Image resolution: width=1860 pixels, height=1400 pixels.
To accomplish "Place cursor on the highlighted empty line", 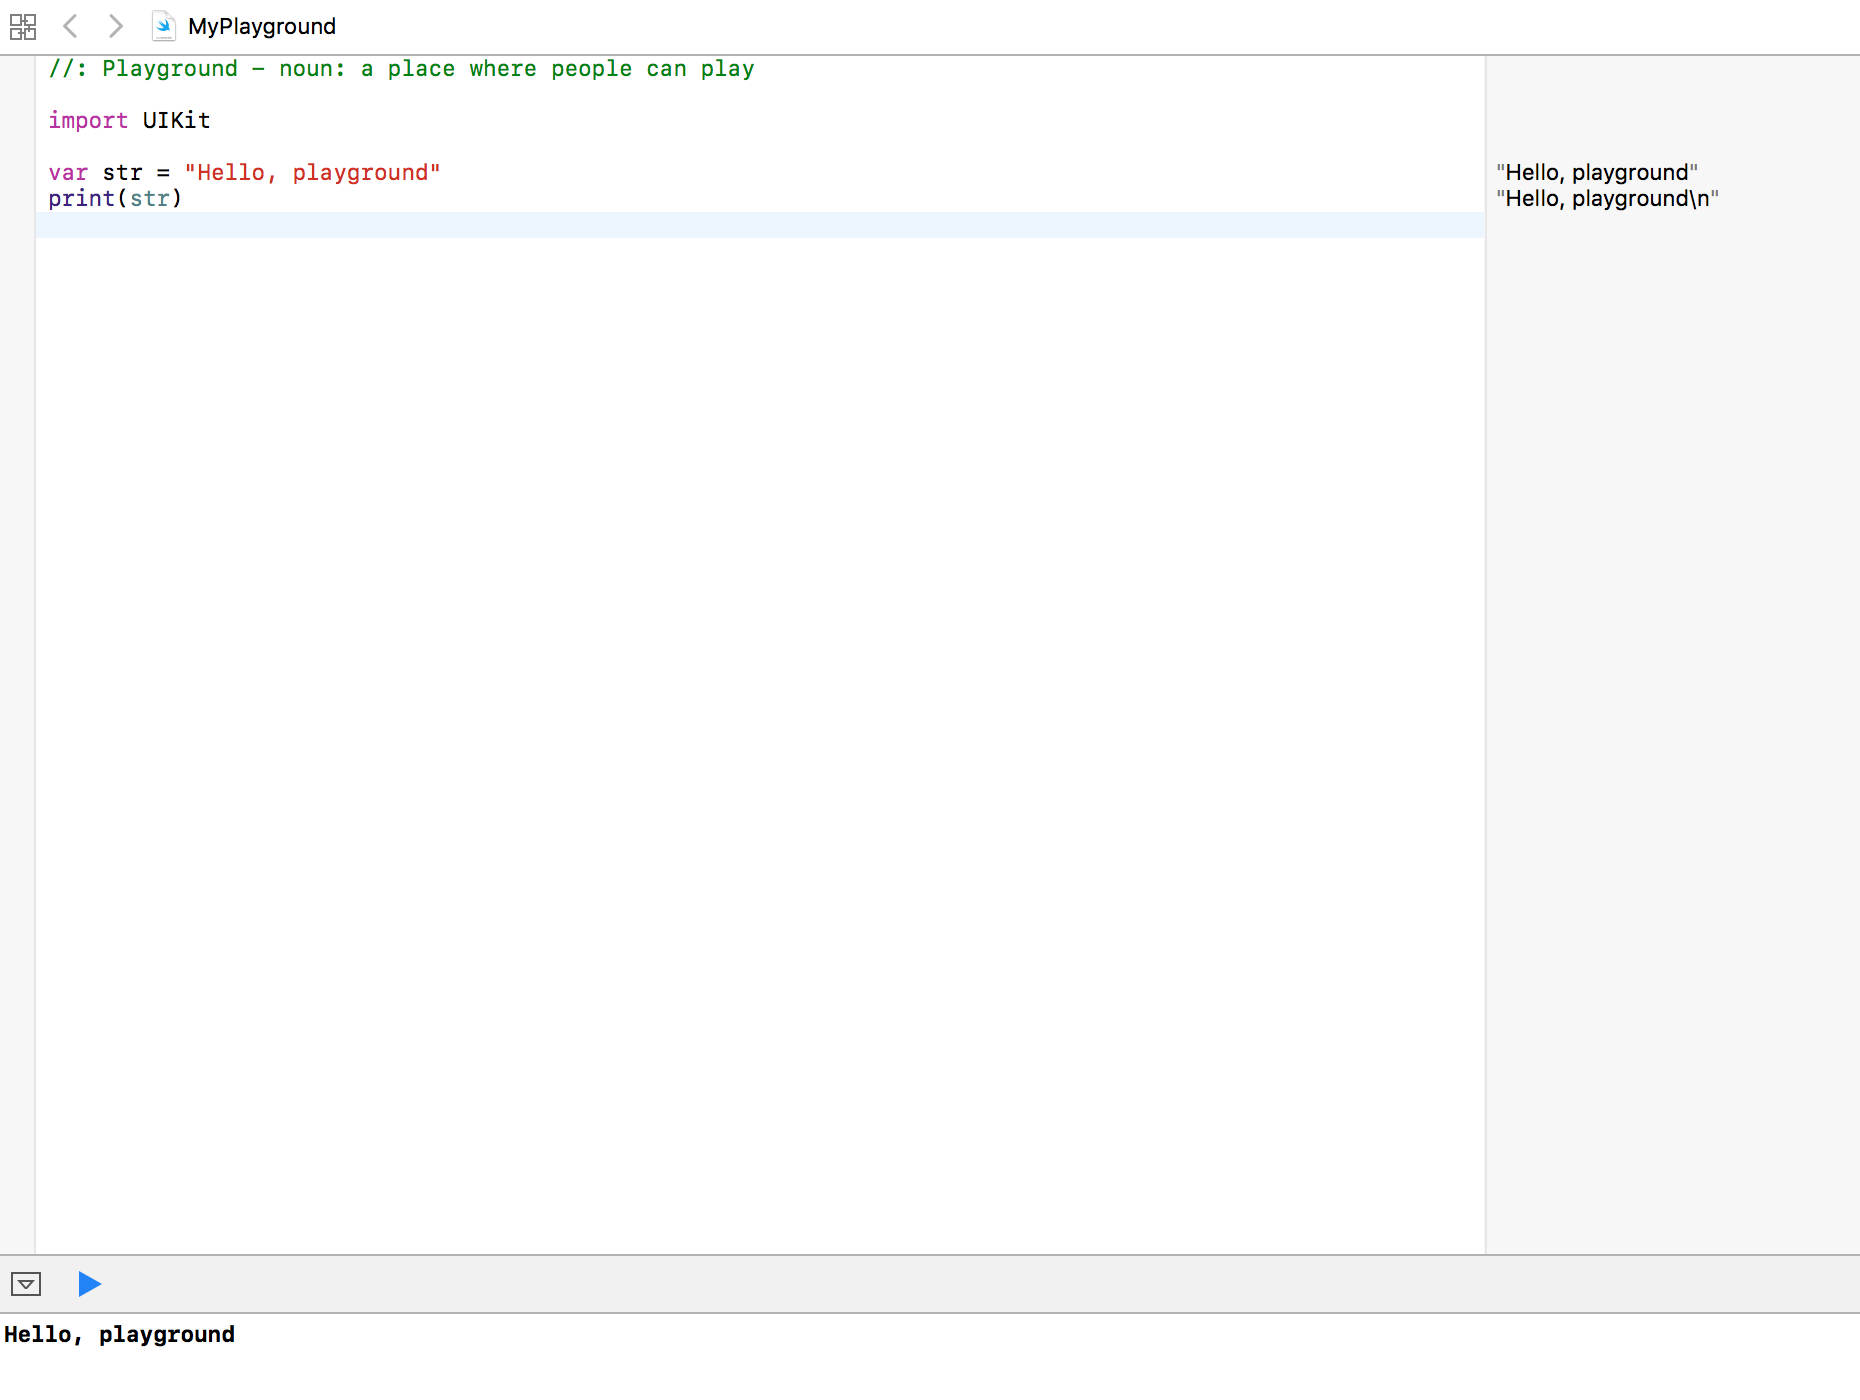I will (760, 225).
